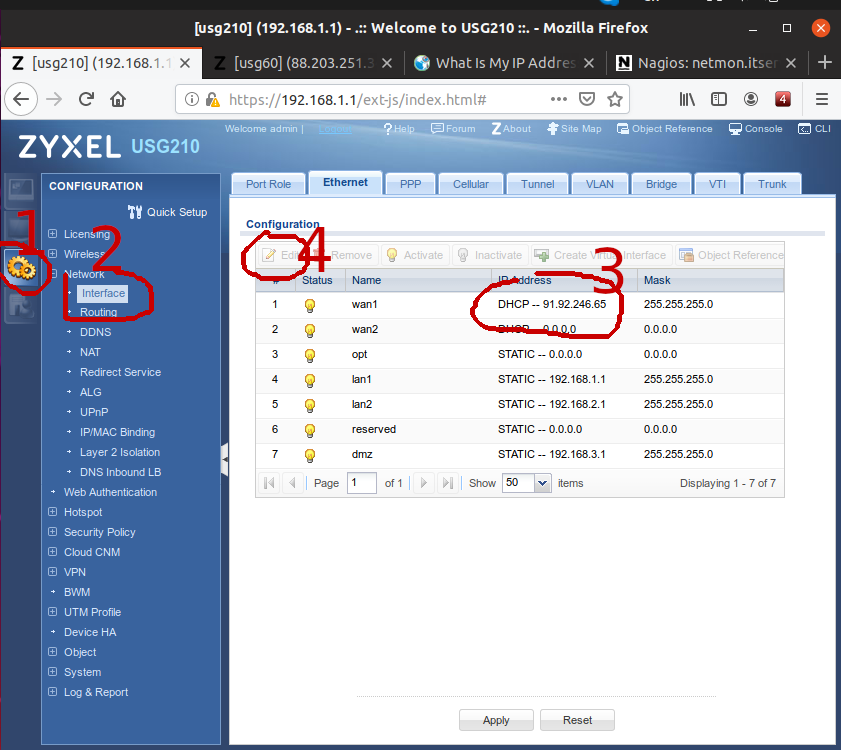Go to next page arrow
The width and height of the screenshot is (841, 750).
tap(424, 483)
